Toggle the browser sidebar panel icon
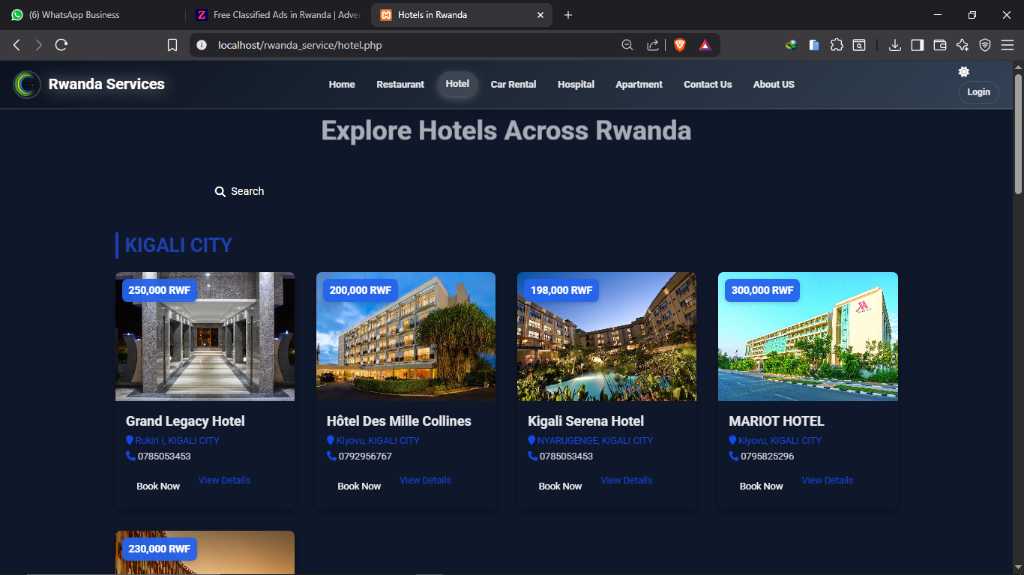The width and height of the screenshot is (1024, 575). (x=918, y=45)
